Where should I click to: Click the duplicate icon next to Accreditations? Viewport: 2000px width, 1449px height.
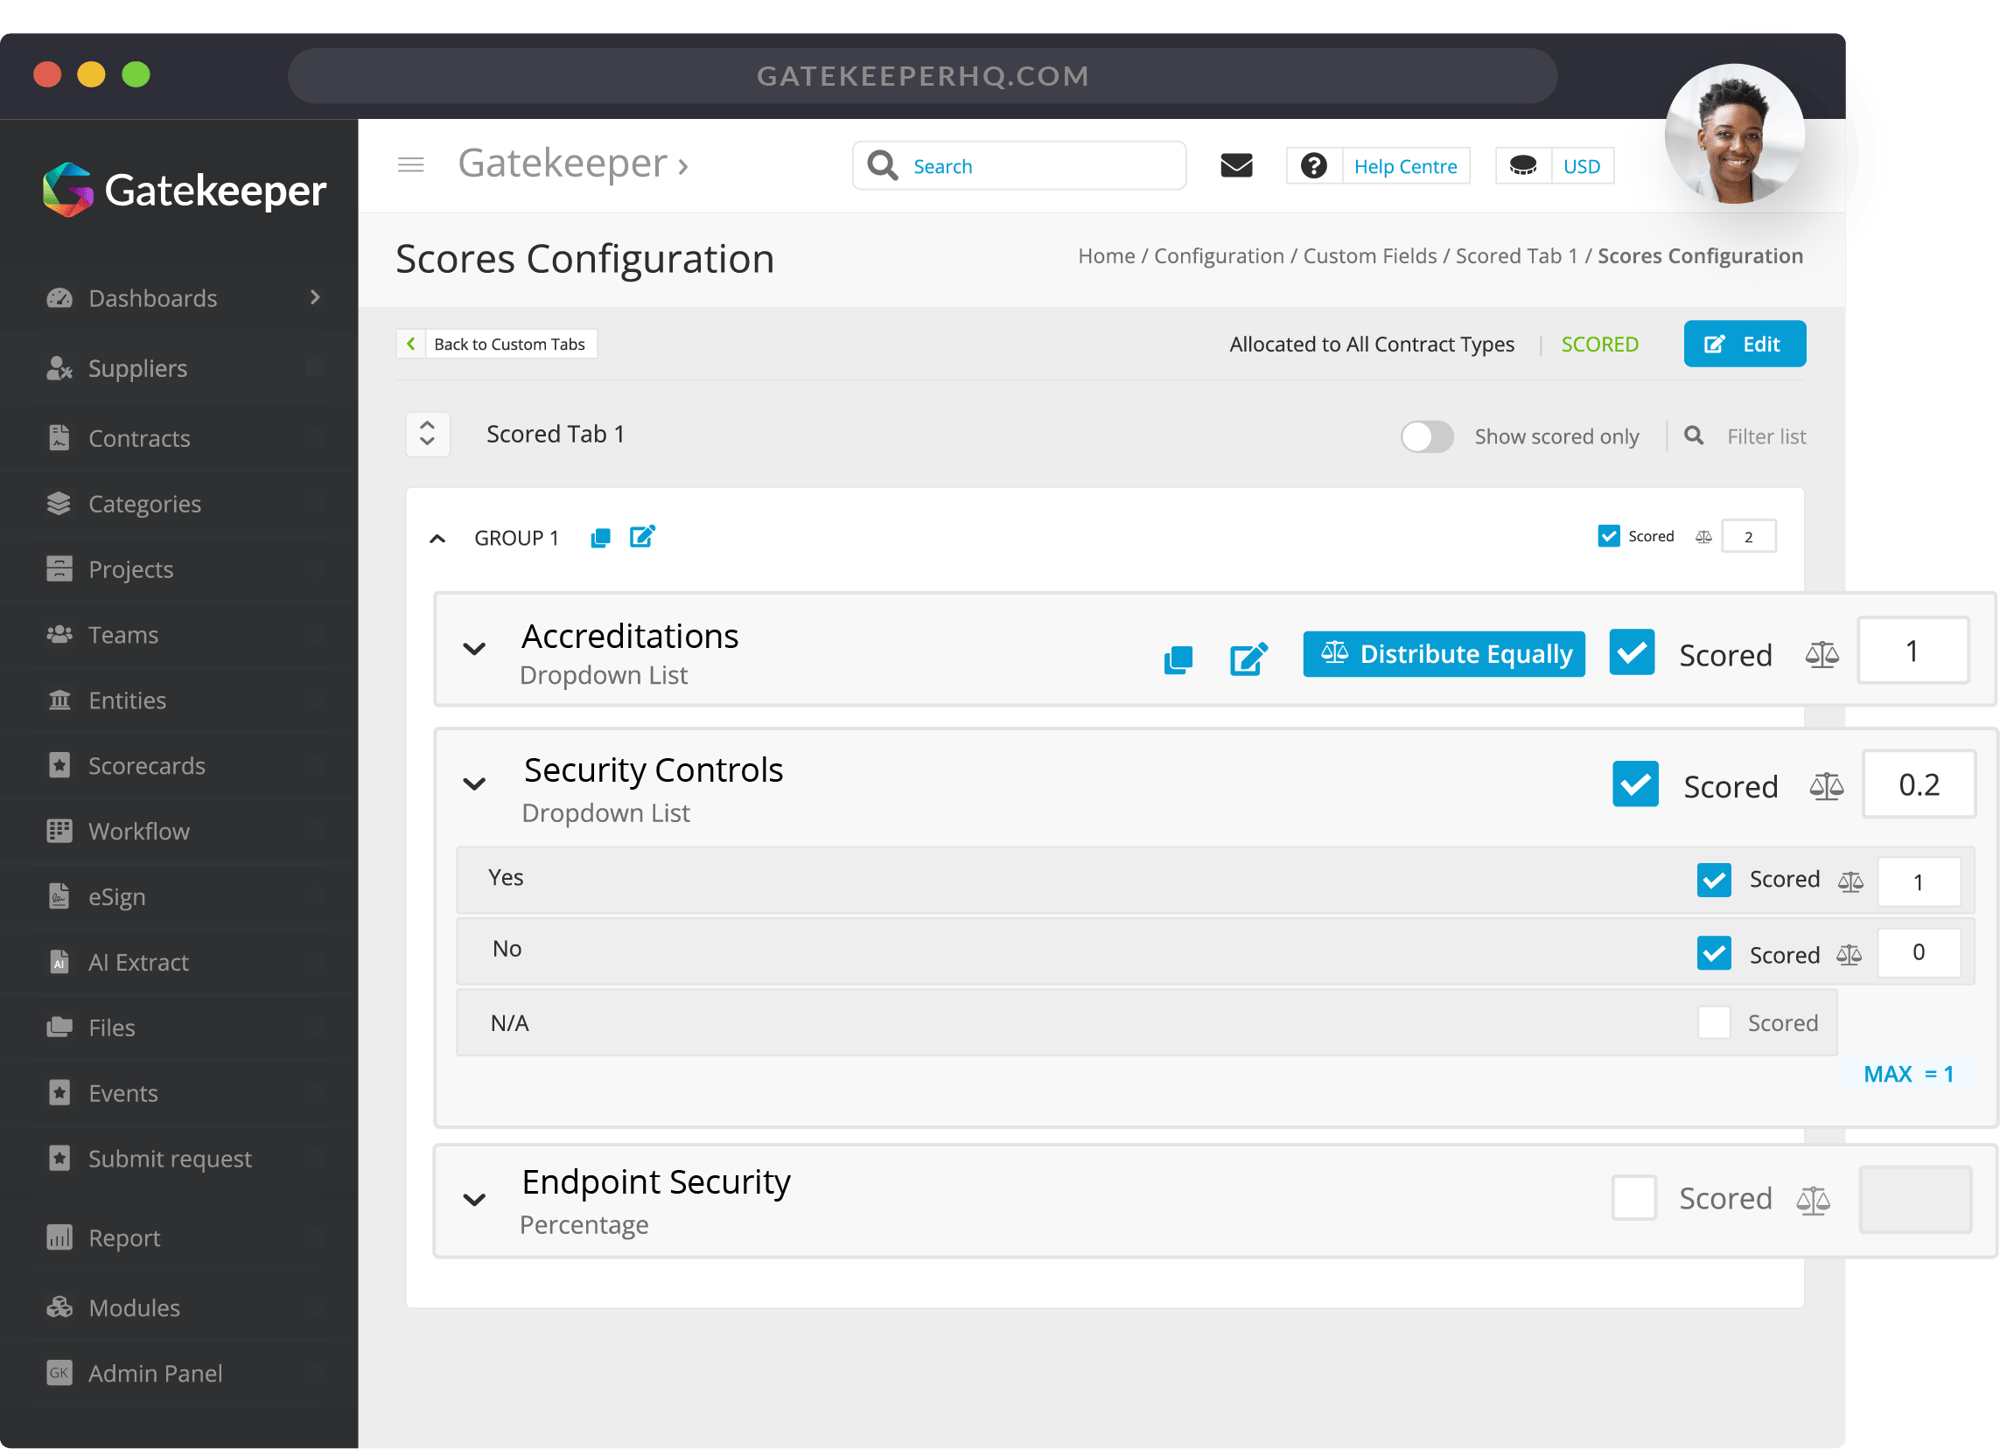coord(1179,652)
